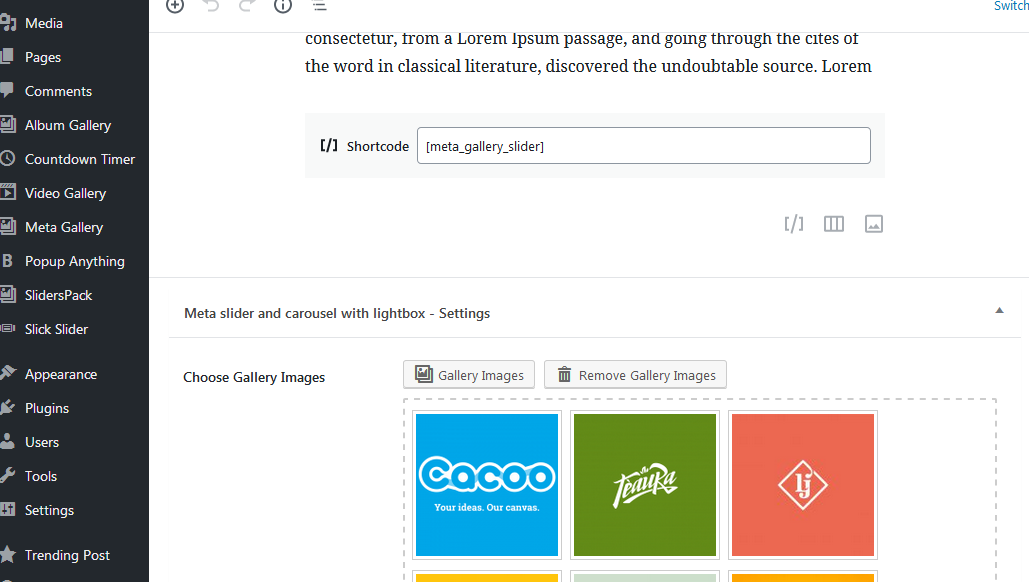Click the Undo arrow icon
The image size is (1029, 582).
tap(211, 5)
